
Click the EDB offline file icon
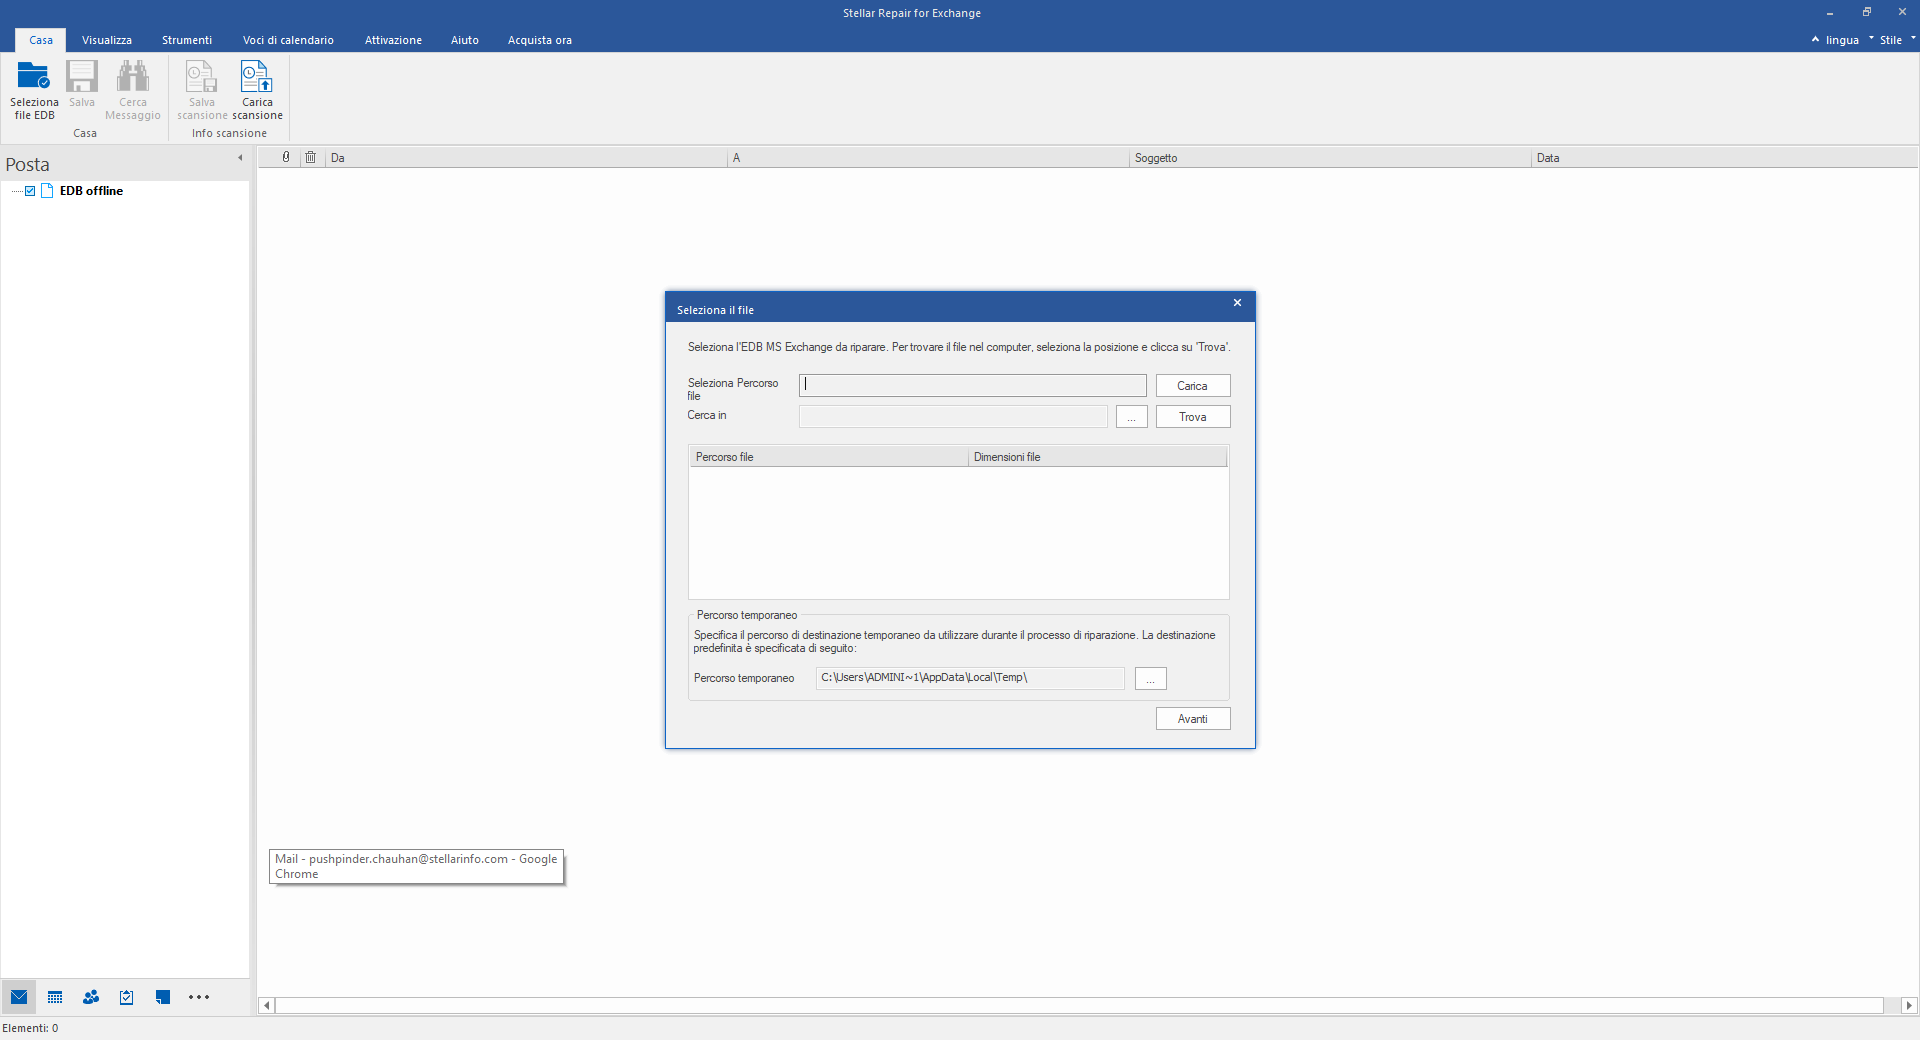(x=47, y=191)
